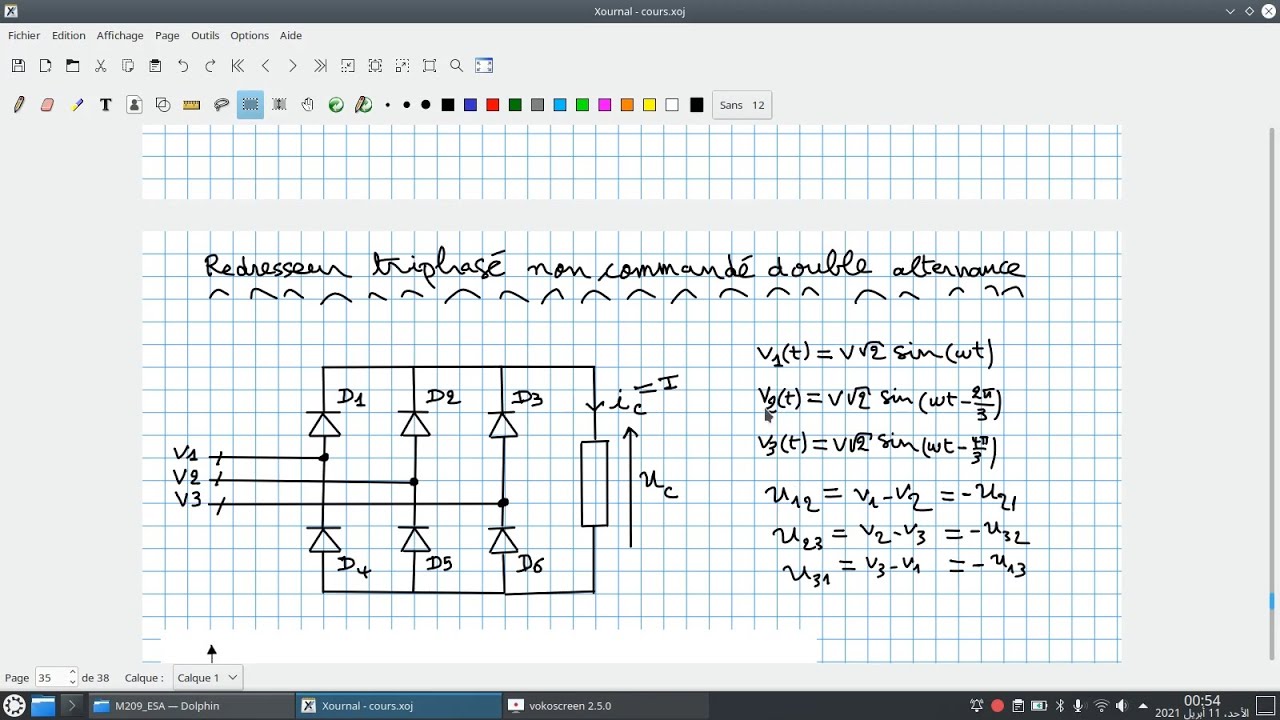This screenshot has height=720, width=1280.
Task: Open the Outils menu
Action: (x=205, y=35)
